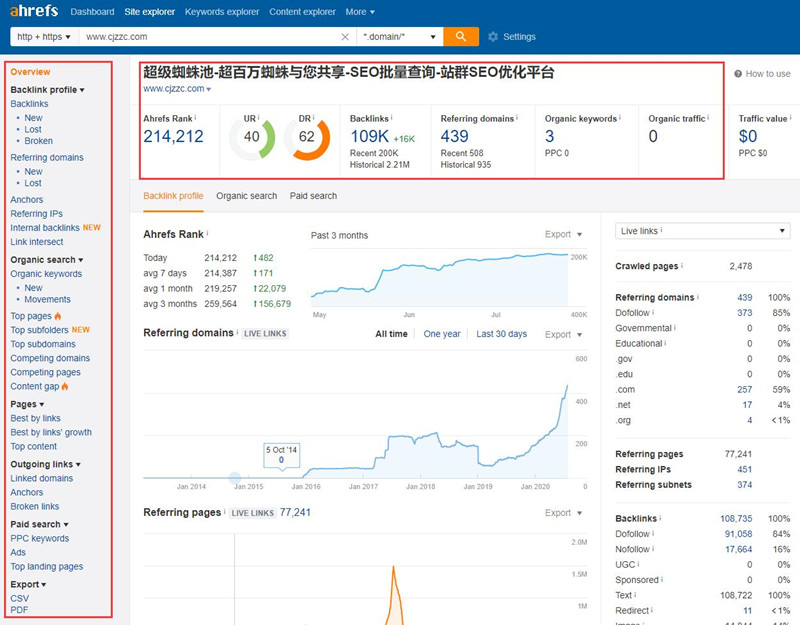Click the 109K backlinks count
The image size is (800, 625).
(369, 137)
